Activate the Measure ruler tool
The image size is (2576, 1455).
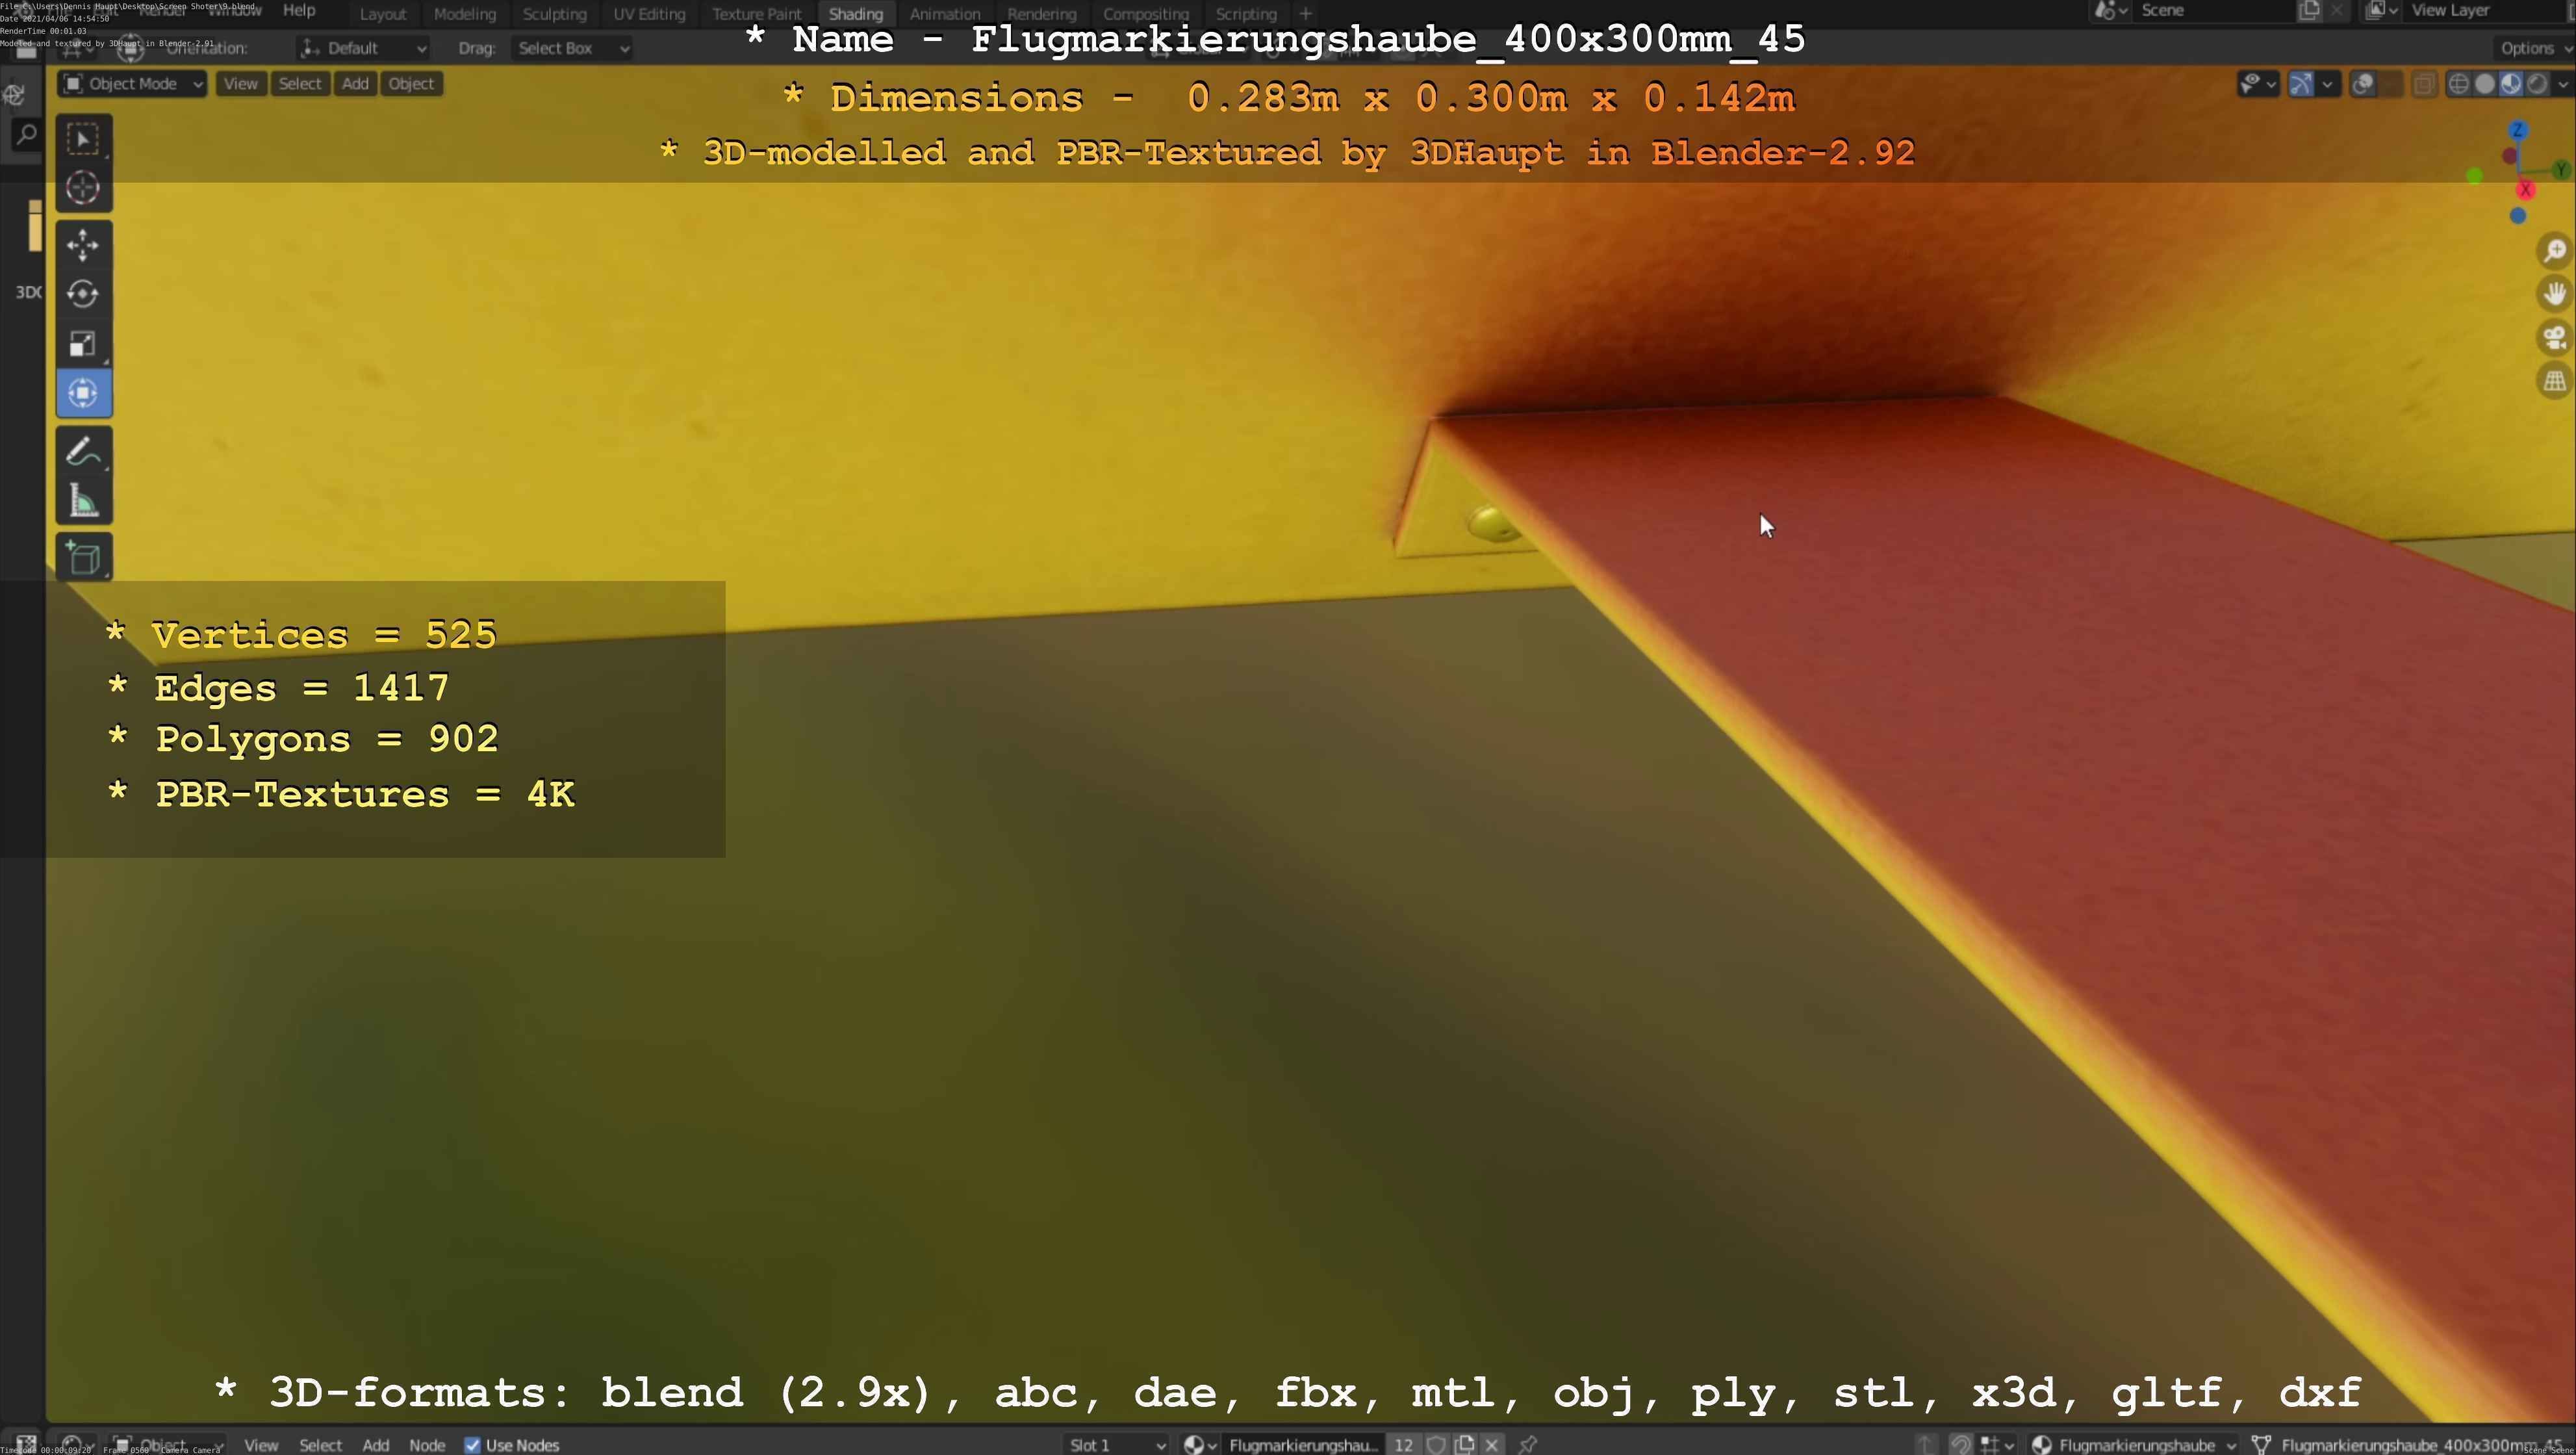83,501
